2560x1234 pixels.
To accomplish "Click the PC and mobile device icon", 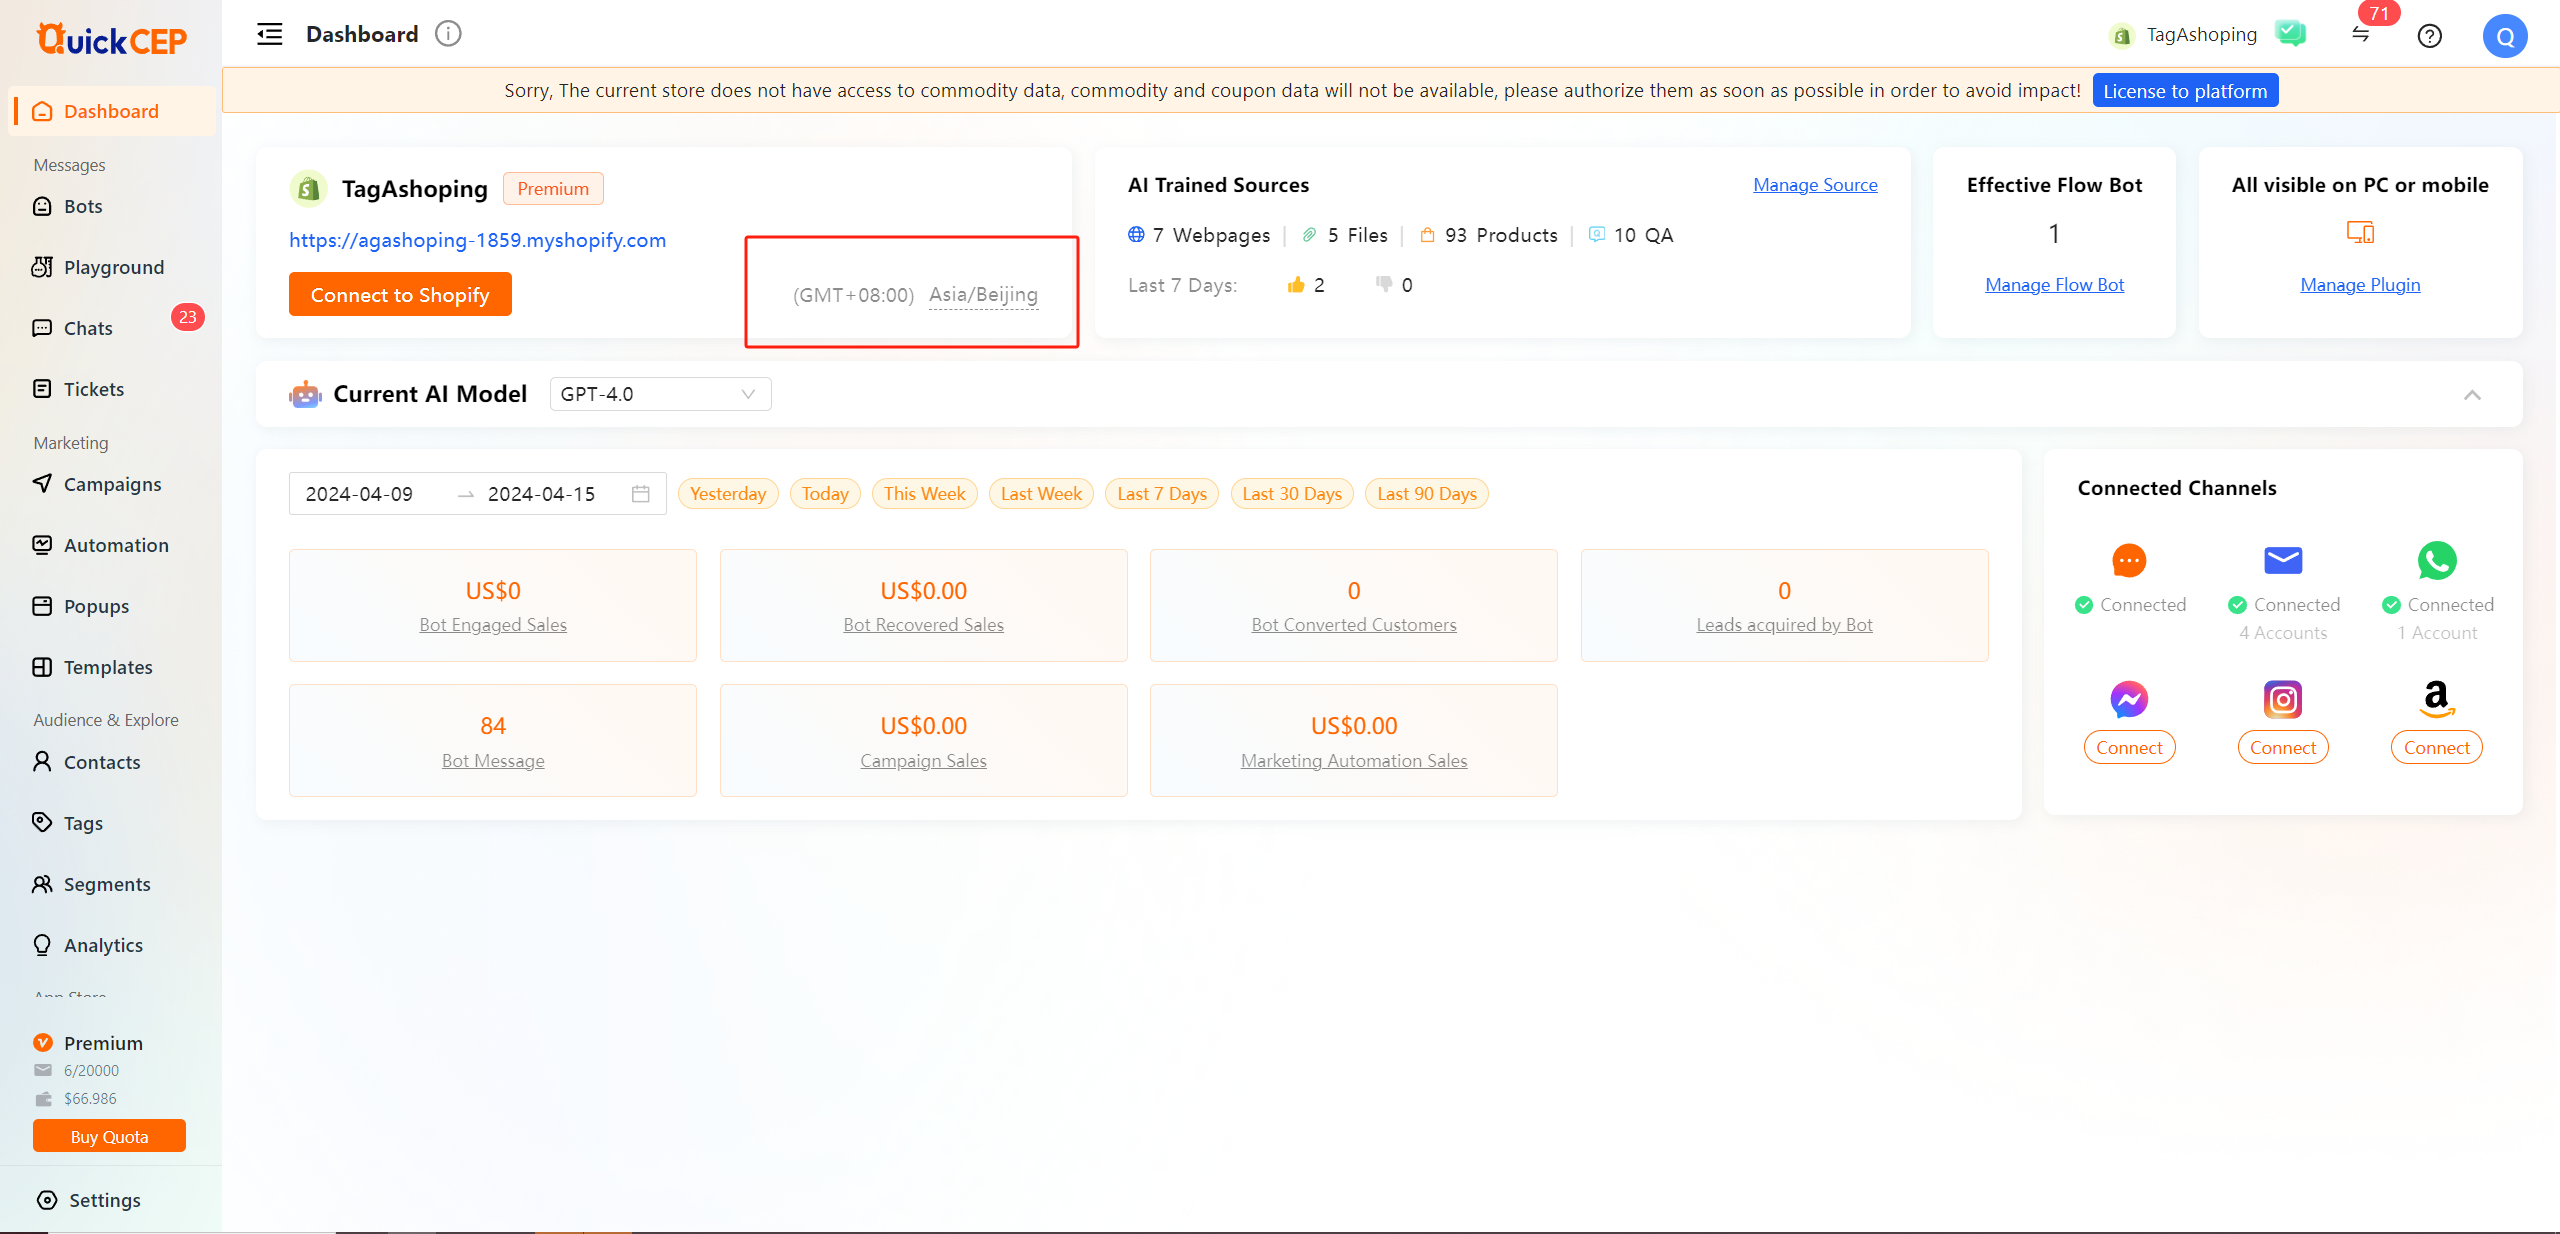I will tap(2360, 233).
